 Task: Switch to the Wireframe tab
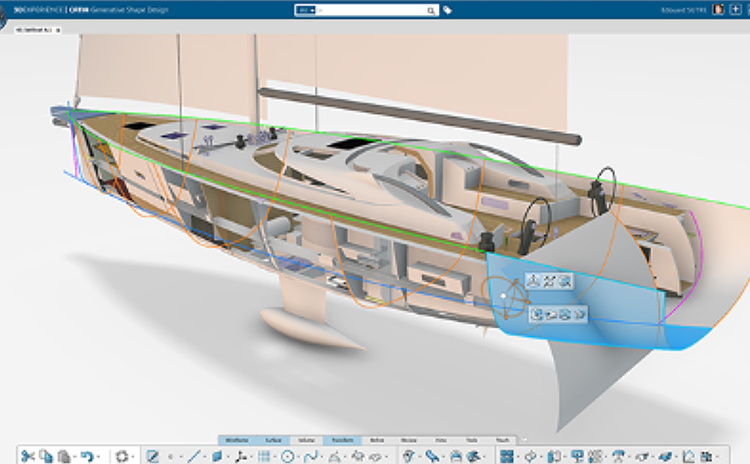[x=238, y=439]
